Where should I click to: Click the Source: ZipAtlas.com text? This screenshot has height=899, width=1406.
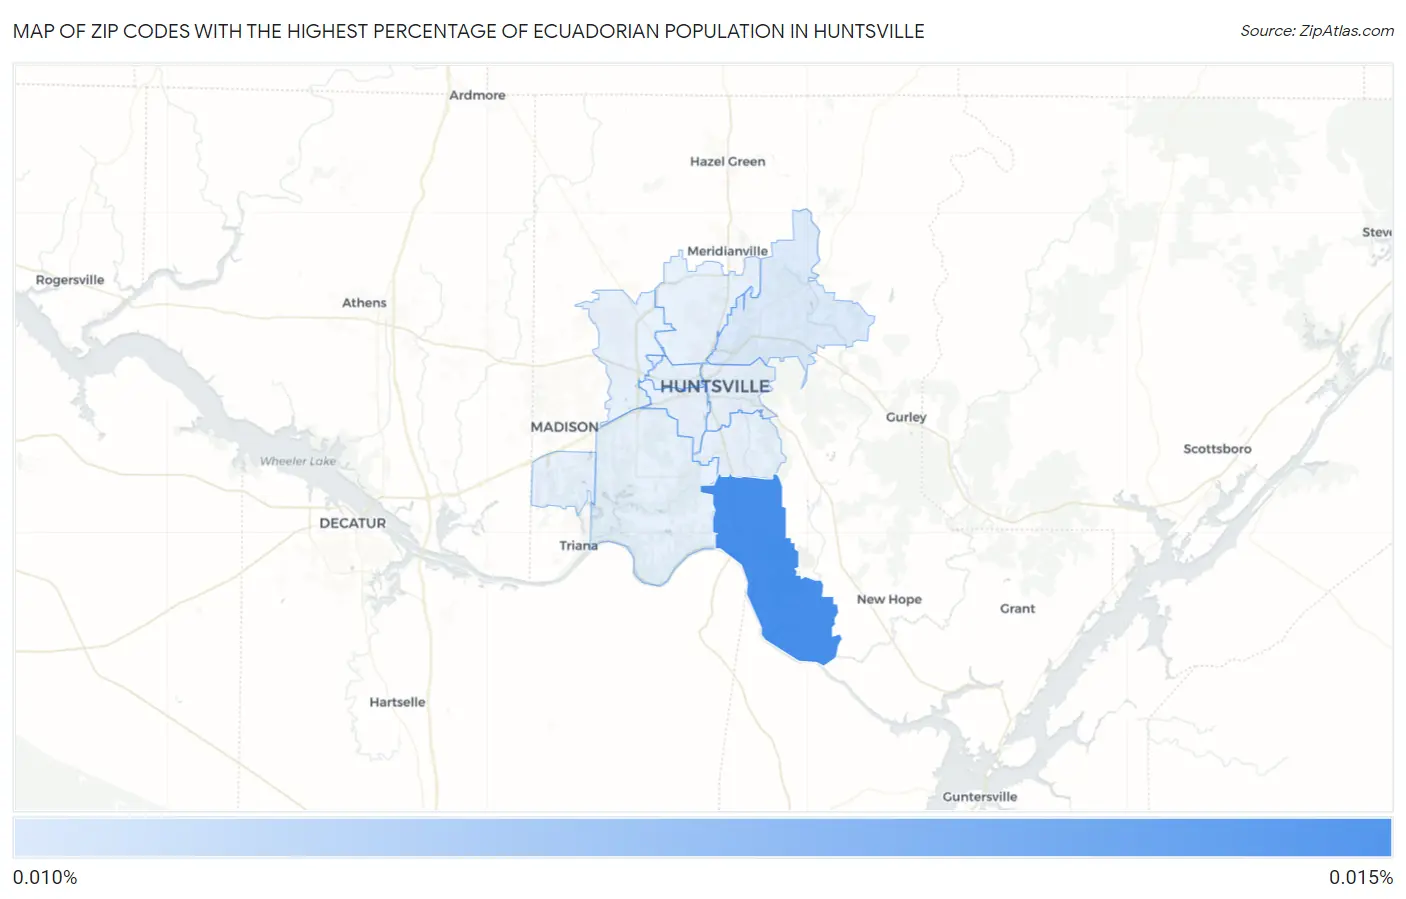pyautogui.click(x=1317, y=31)
